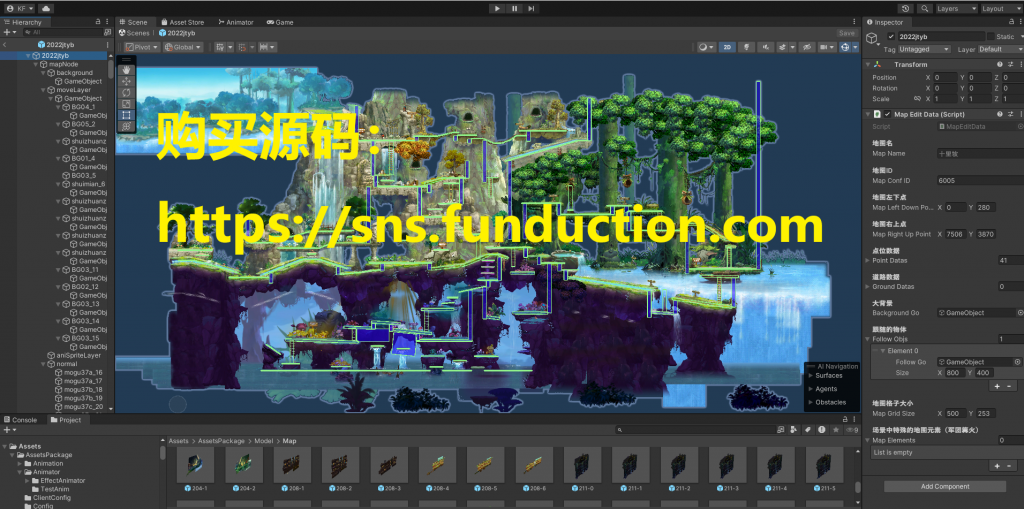This screenshot has height=509, width=1024.
Task: Select the Rotate tool in scene overlay
Action: 127,92
